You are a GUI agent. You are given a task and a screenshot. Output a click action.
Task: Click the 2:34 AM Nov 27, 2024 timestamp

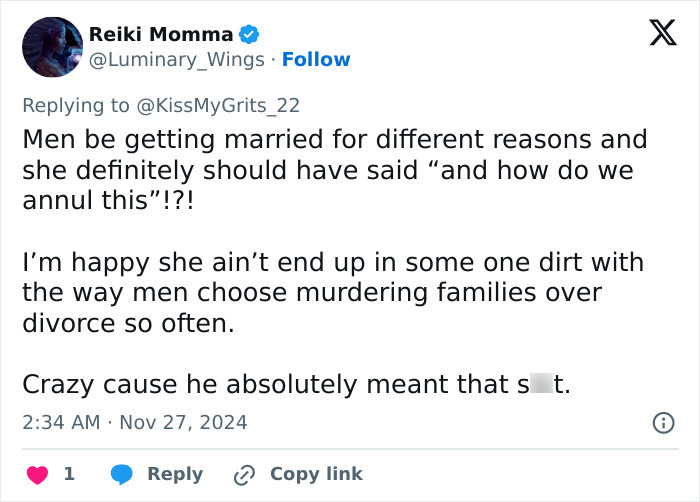tap(134, 423)
